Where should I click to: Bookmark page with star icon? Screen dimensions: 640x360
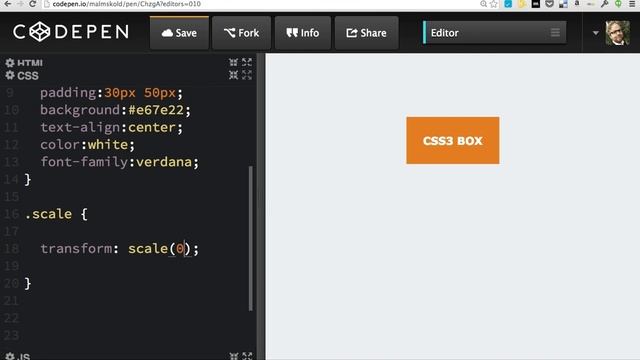tap(494, 4)
